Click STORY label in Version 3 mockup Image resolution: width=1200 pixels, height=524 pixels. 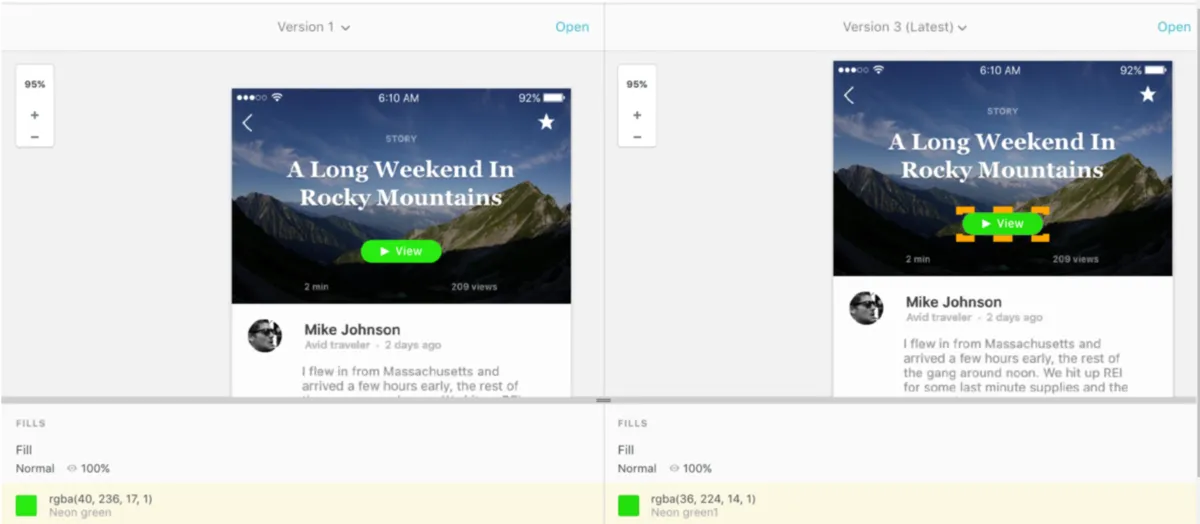pos(1002,111)
